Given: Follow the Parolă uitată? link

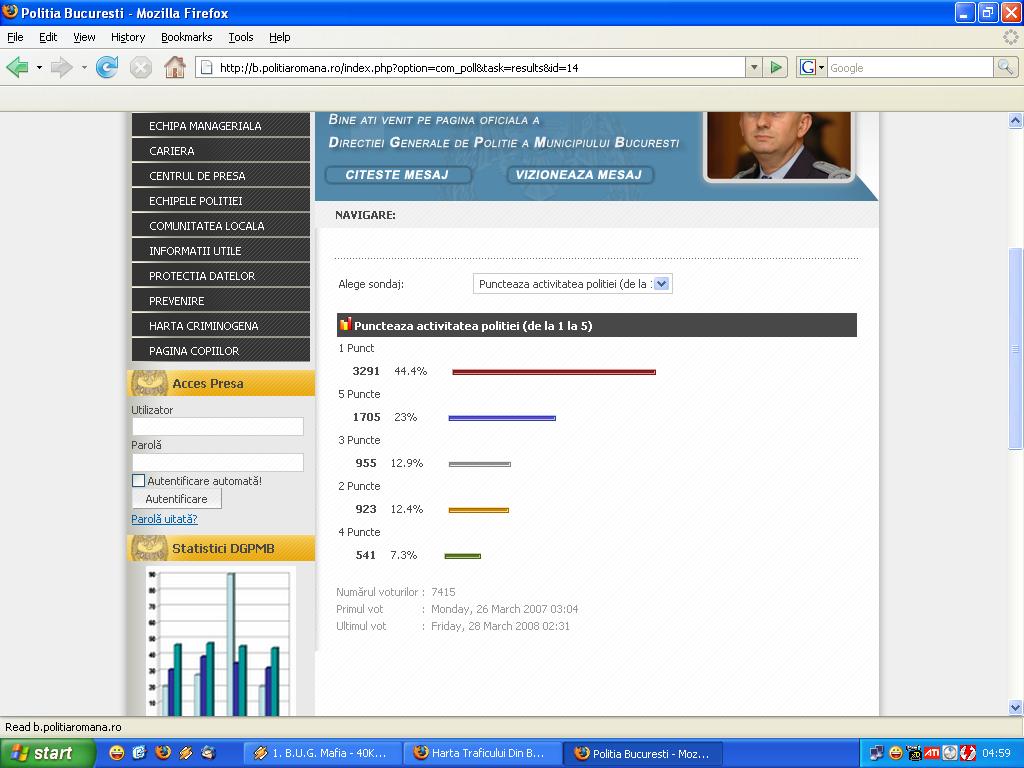Looking at the screenshot, I should click(164, 519).
